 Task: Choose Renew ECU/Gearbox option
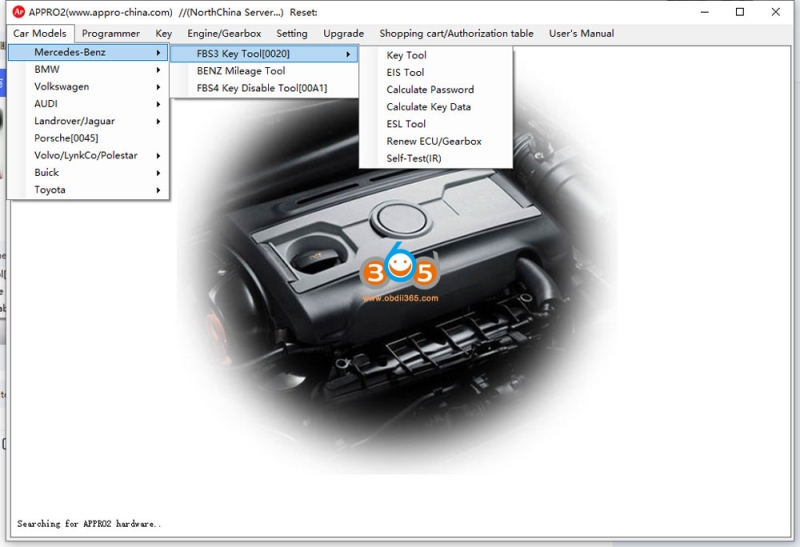[x=436, y=141]
